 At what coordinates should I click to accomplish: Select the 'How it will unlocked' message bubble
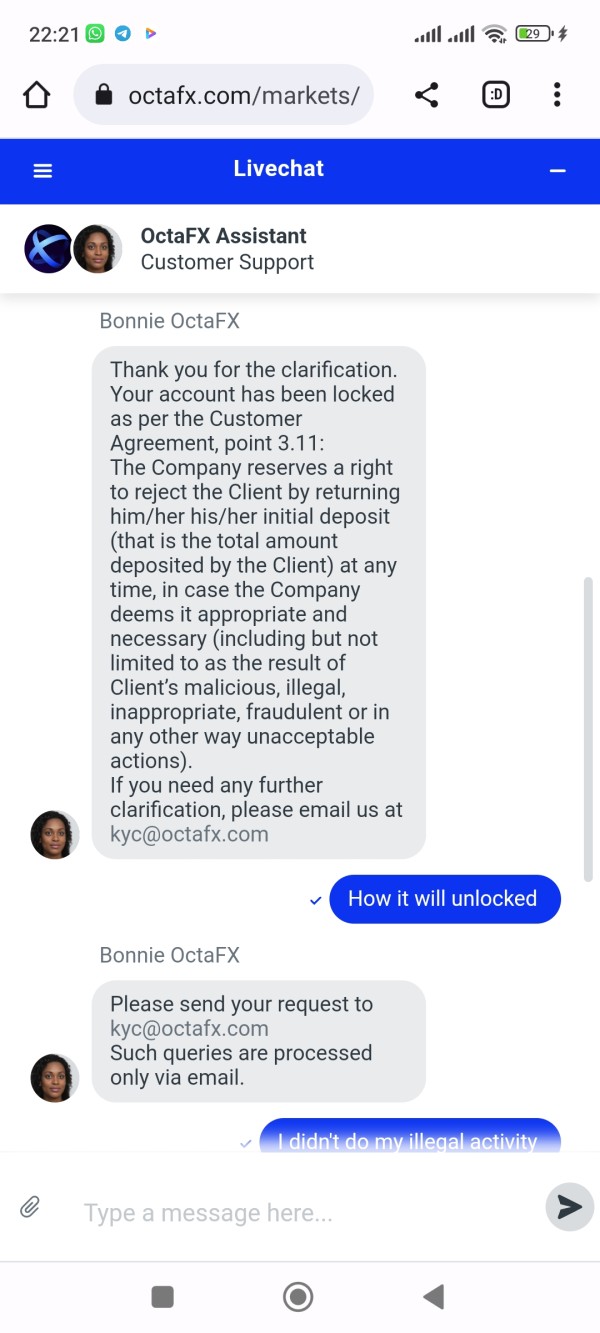tap(445, 898)
